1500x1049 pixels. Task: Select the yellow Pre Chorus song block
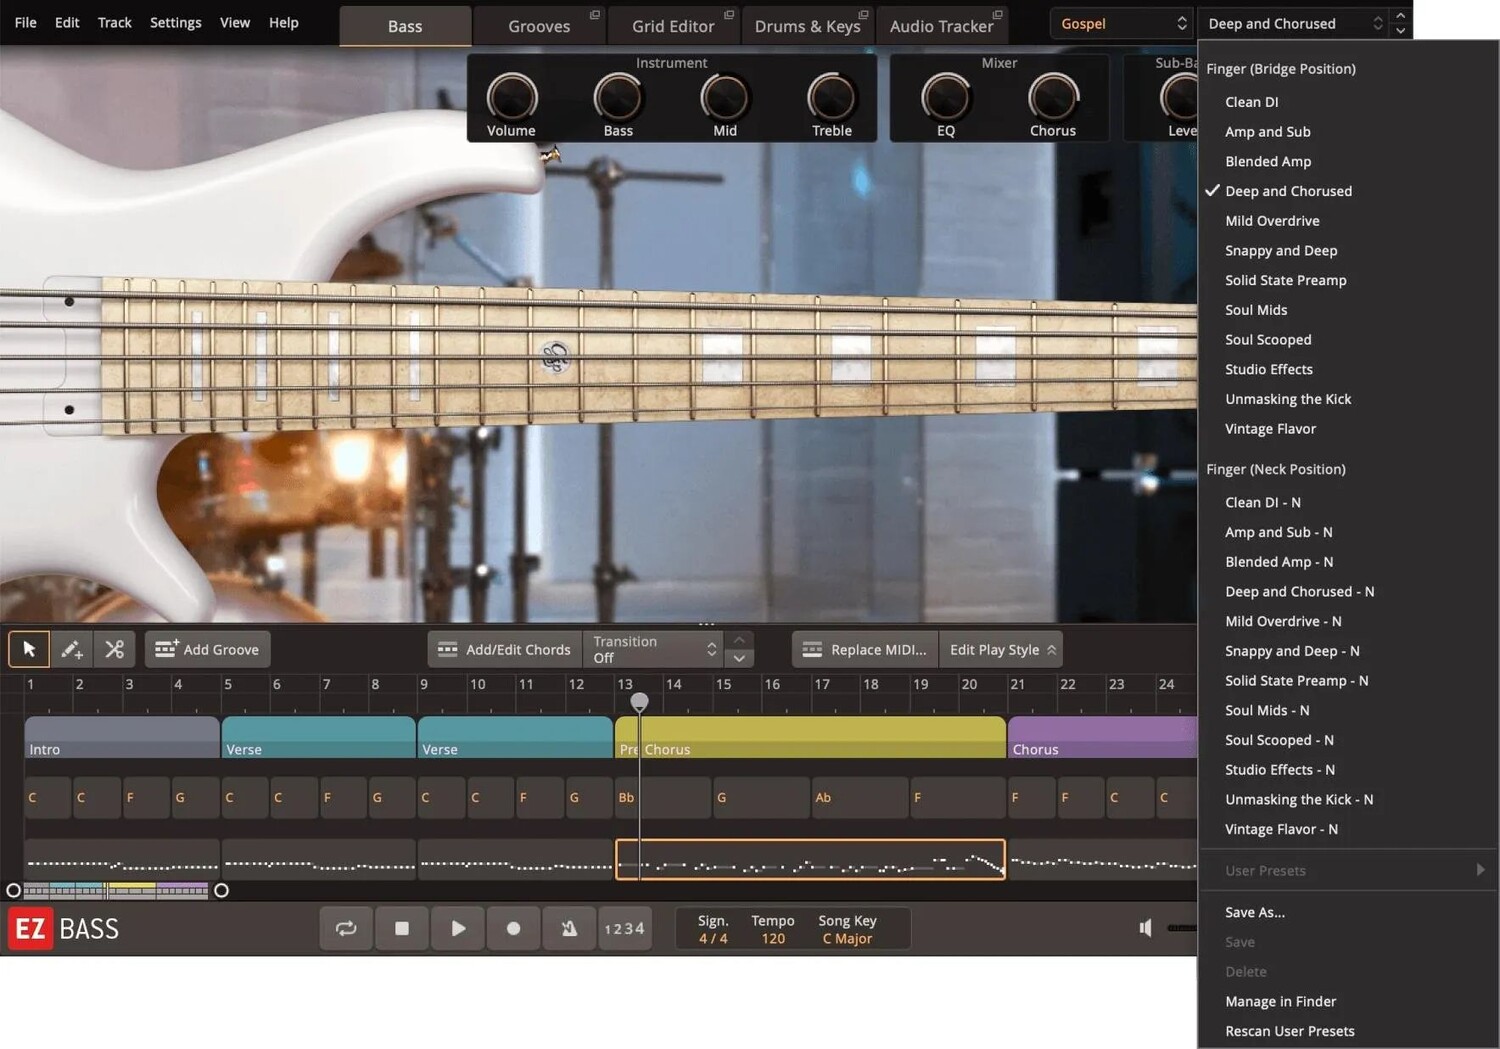[811, 737]
